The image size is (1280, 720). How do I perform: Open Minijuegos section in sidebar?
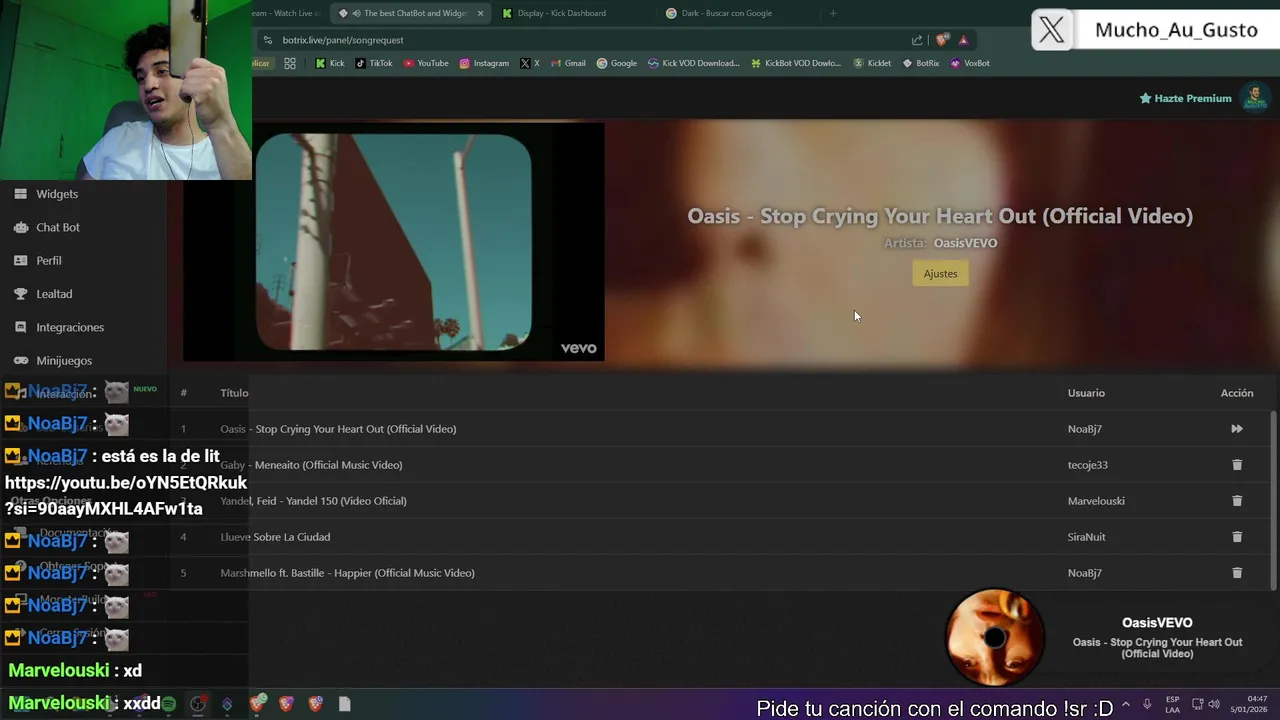[64, 360]
